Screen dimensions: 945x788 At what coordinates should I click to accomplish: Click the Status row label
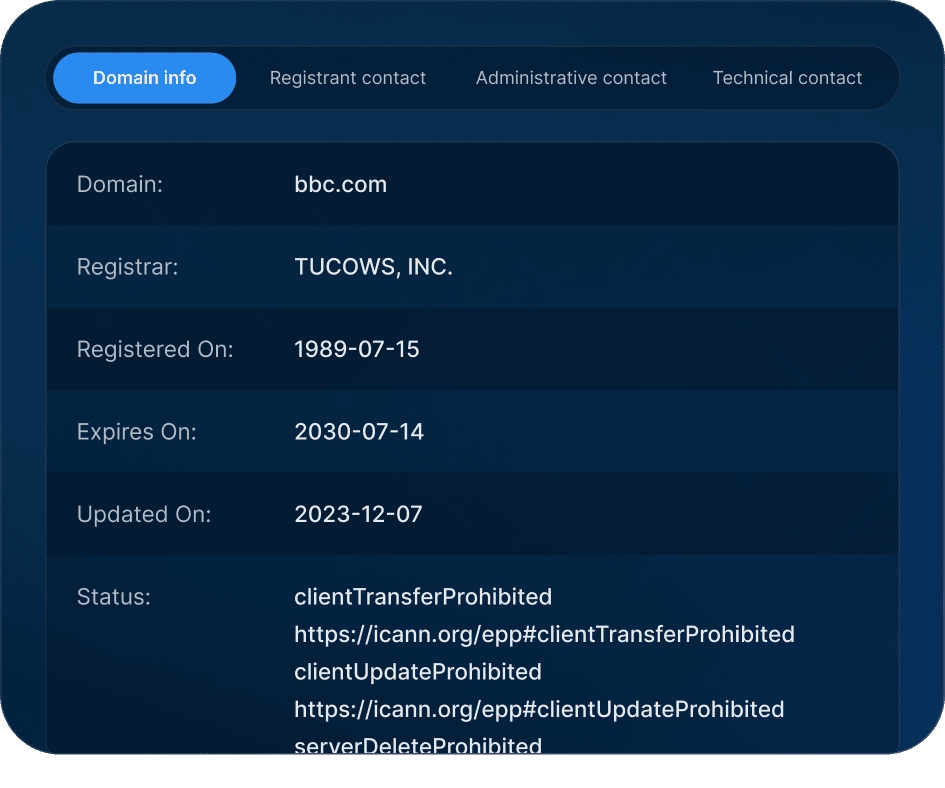(x=113, y=596)
